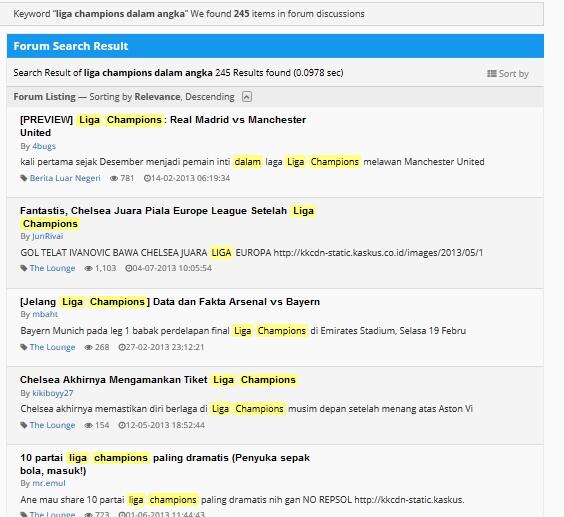
Task: Open the Sort by menu
Action: click(508, 74)
